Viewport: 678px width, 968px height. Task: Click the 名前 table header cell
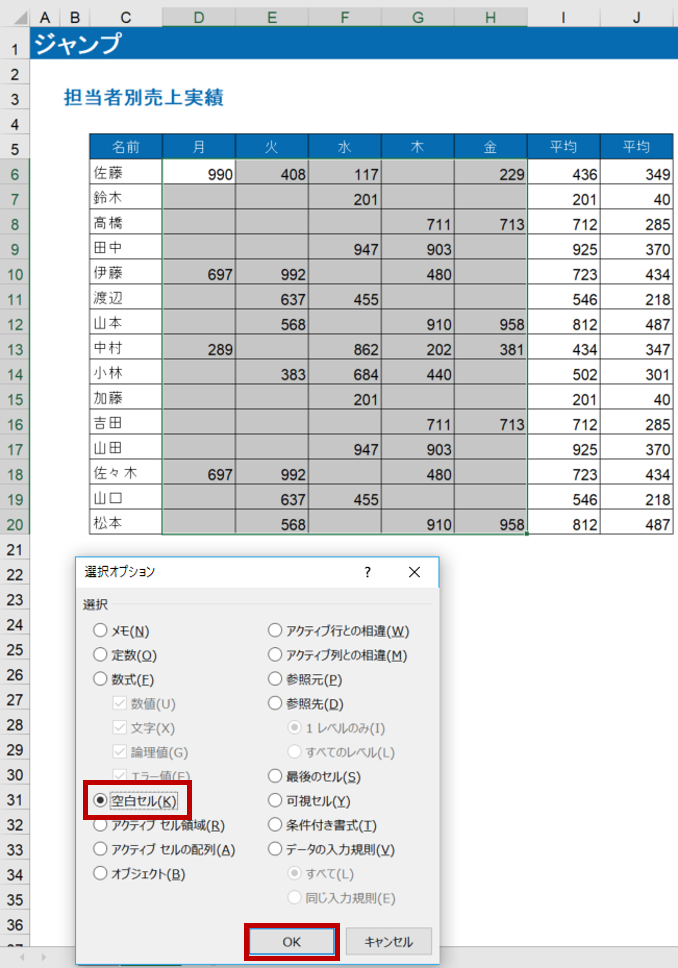[x=125, y=147]
